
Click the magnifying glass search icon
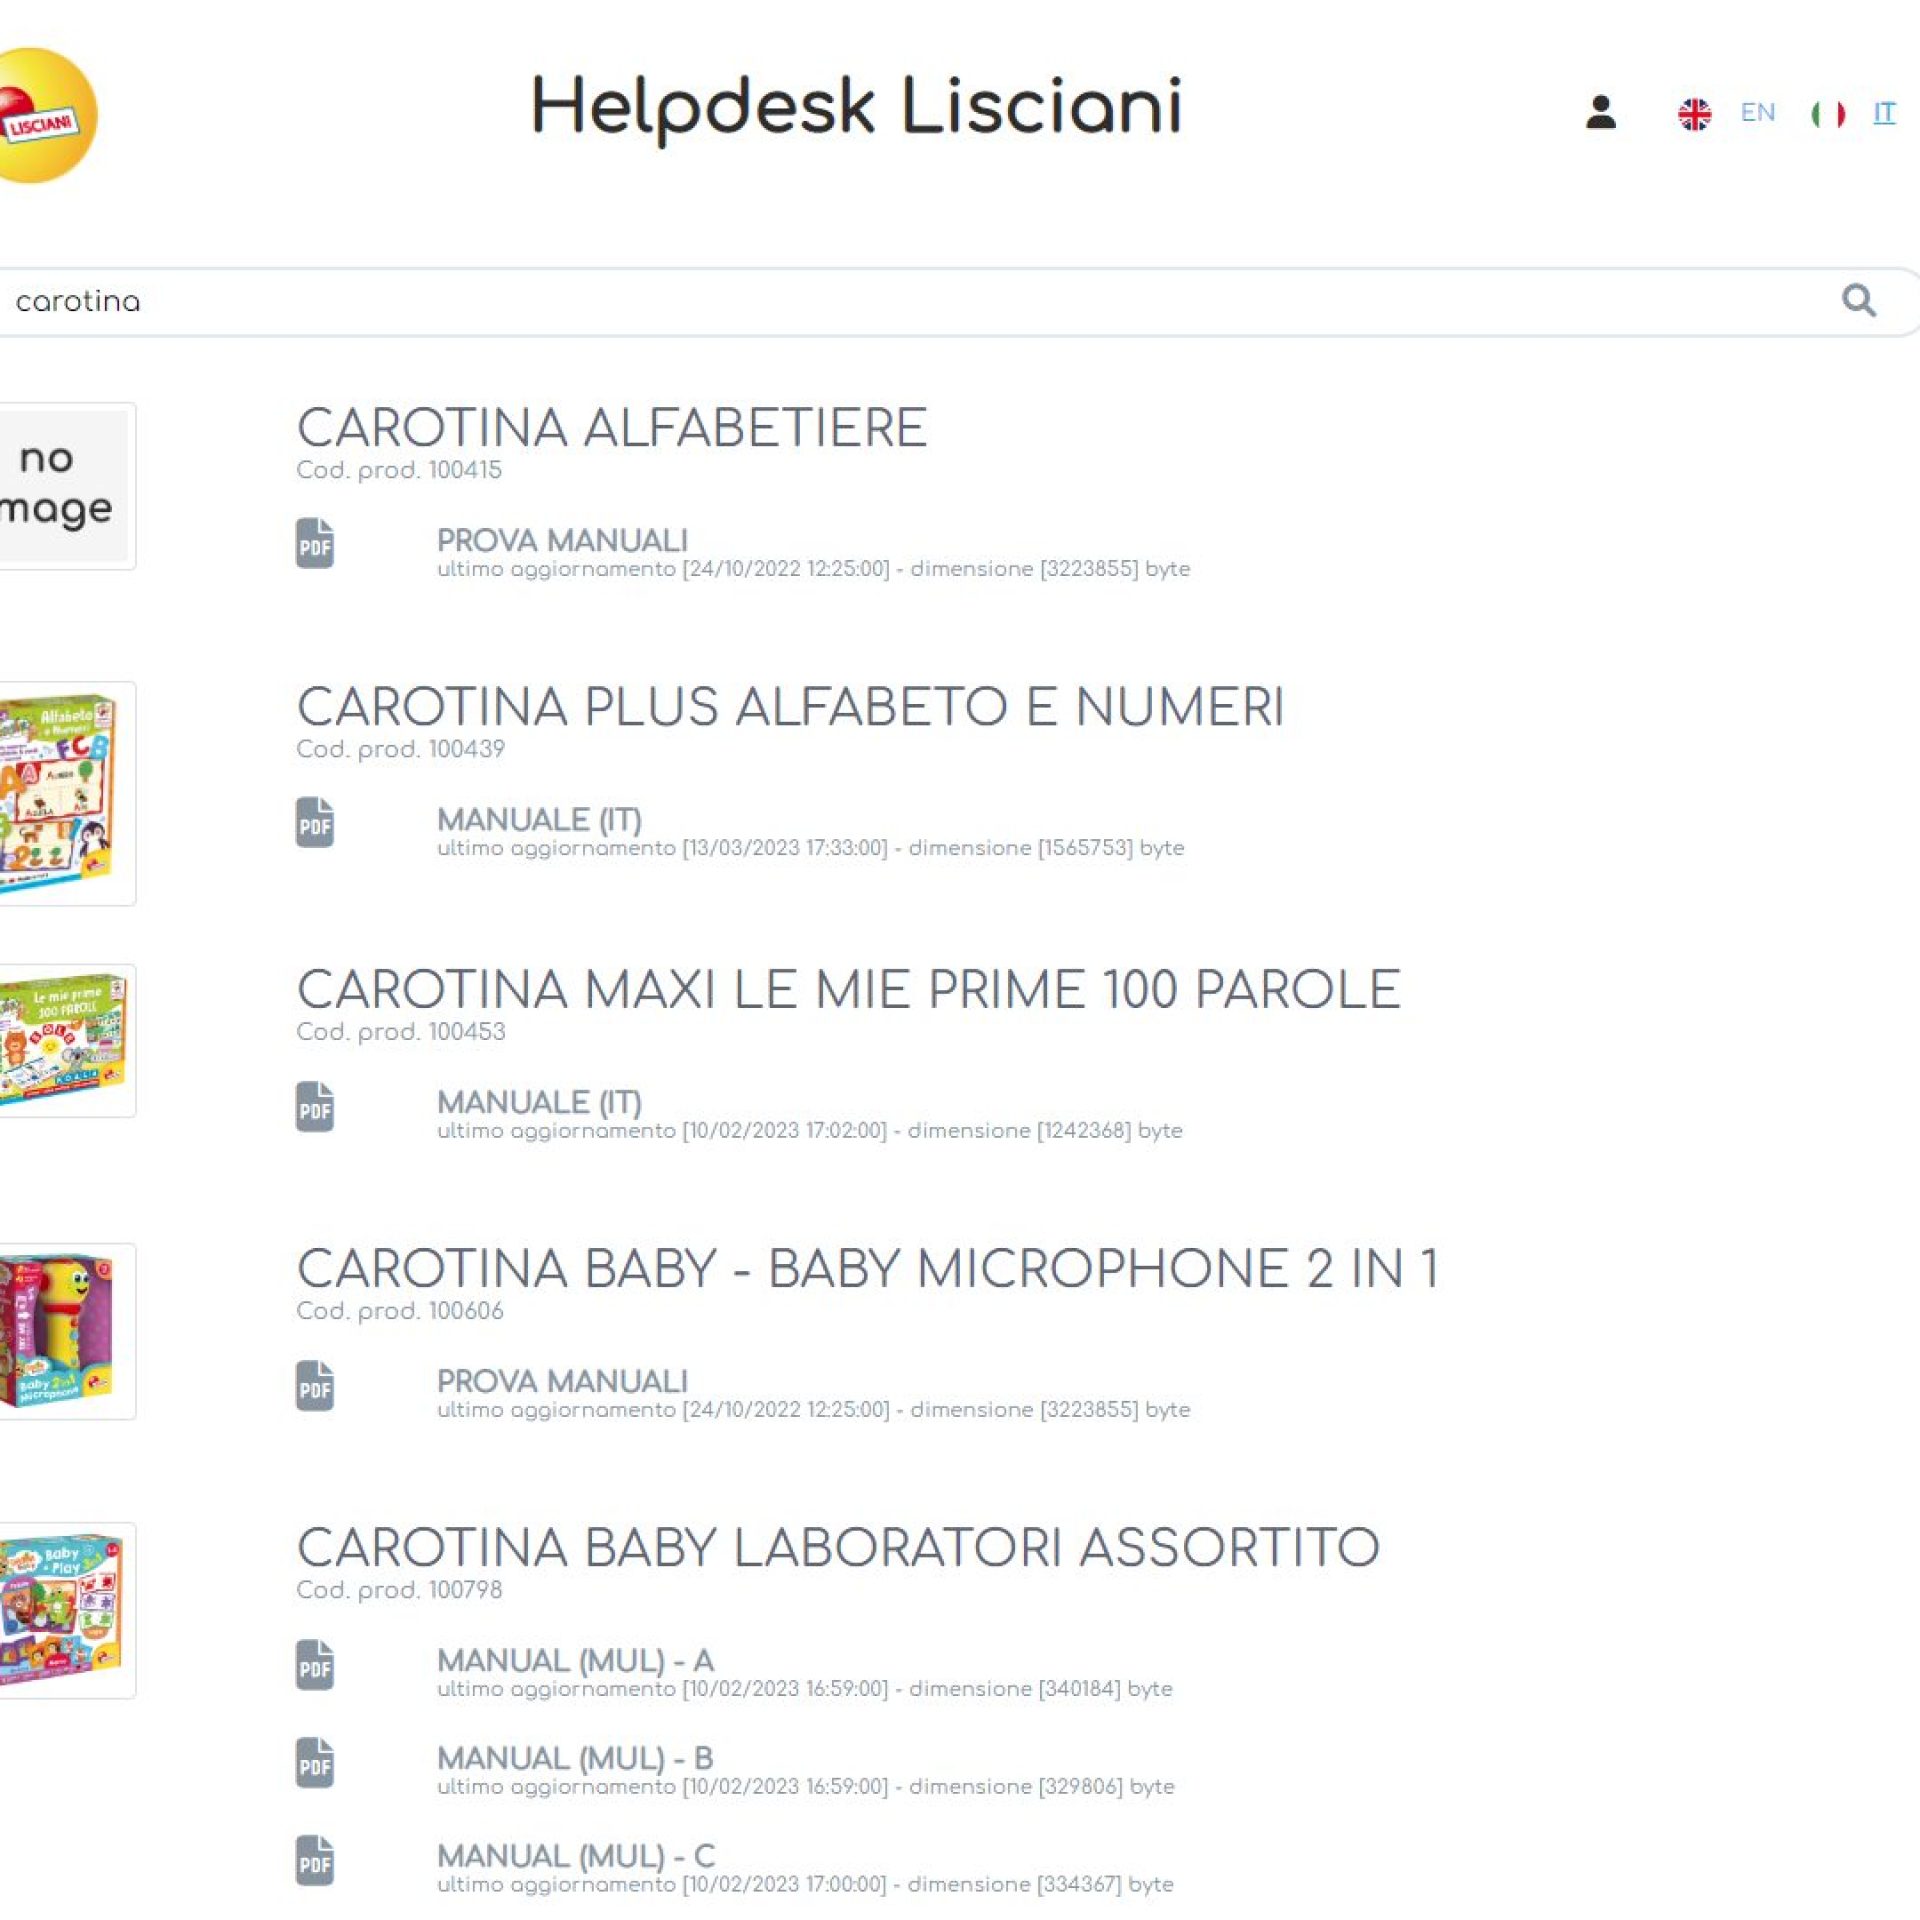[x=1858, y=300]
